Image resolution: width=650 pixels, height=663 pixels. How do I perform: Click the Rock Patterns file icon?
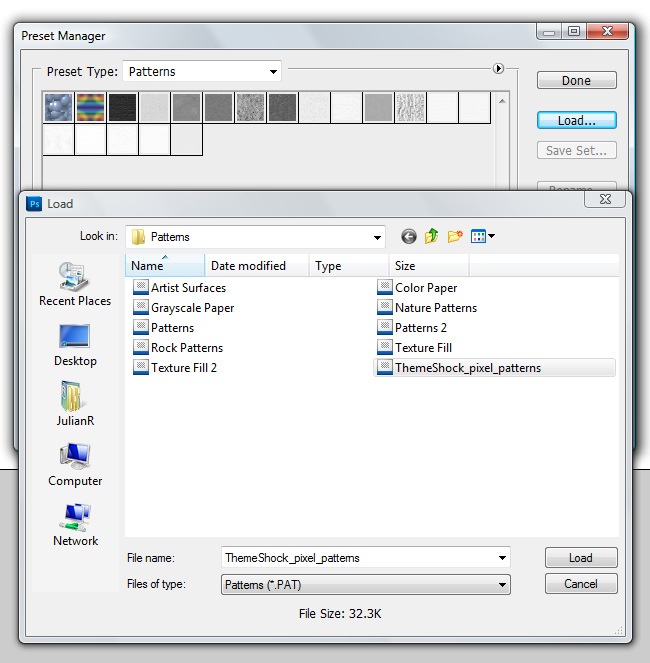click(140, 347)
